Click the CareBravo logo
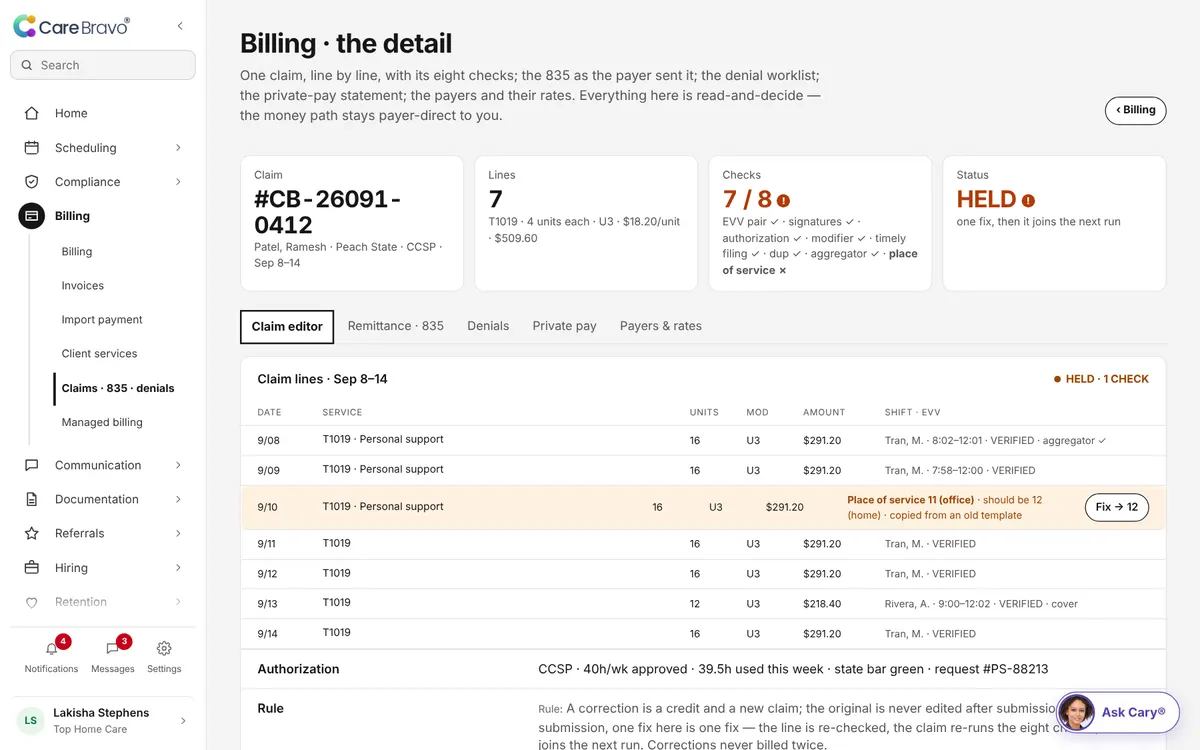The width and height of the screenshot is (1200, 750). 71,27
